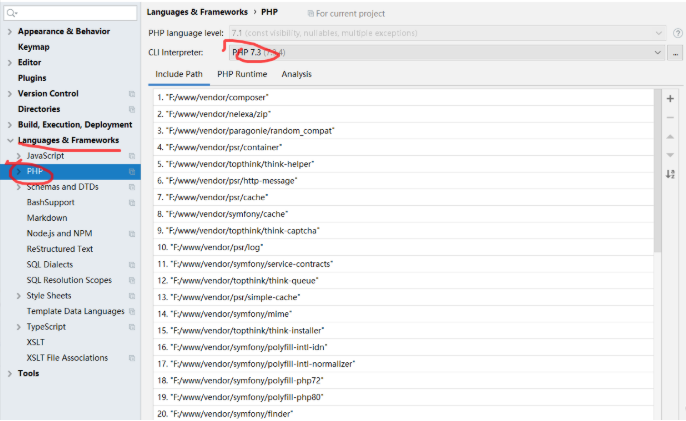Add a new include path with plus icon
The image size is (686, 421).
(x=670, y=99)
